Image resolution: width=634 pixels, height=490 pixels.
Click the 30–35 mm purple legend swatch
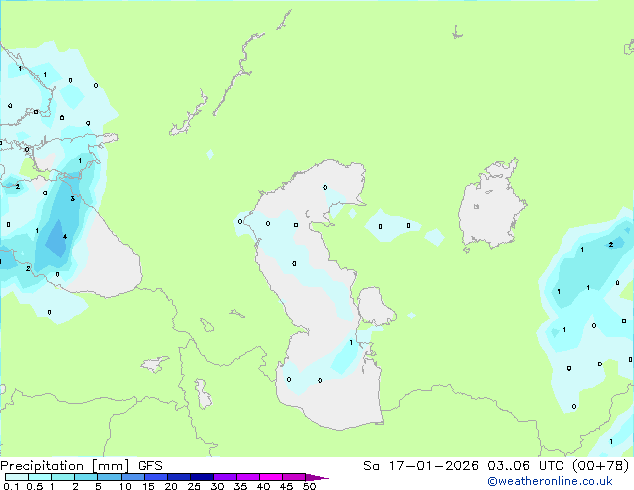tap(225, 477)
